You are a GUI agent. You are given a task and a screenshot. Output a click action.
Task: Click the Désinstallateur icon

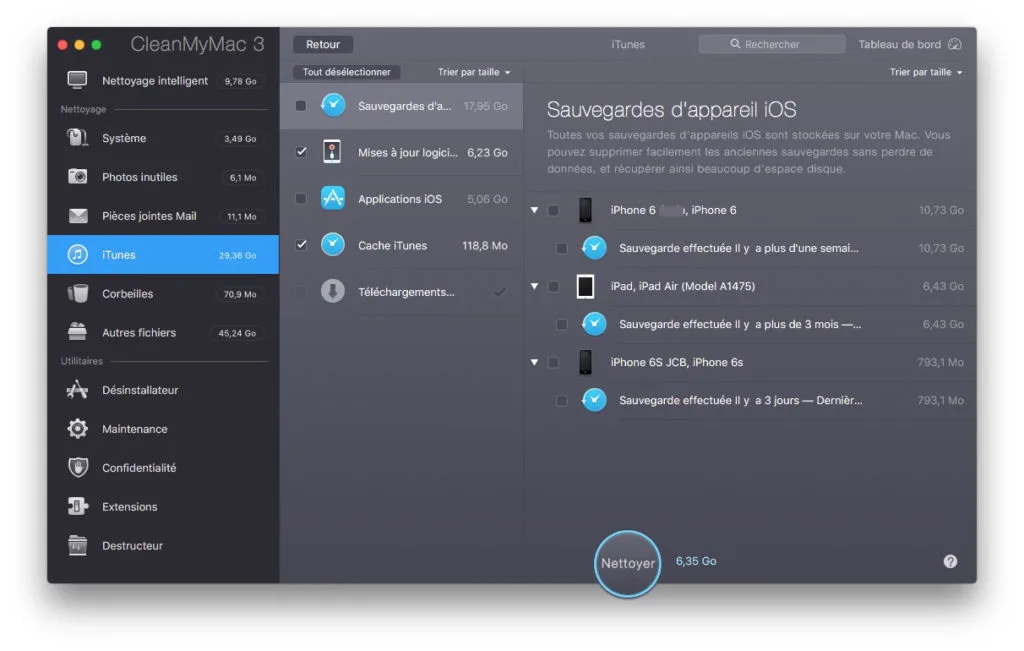[77, 390]
